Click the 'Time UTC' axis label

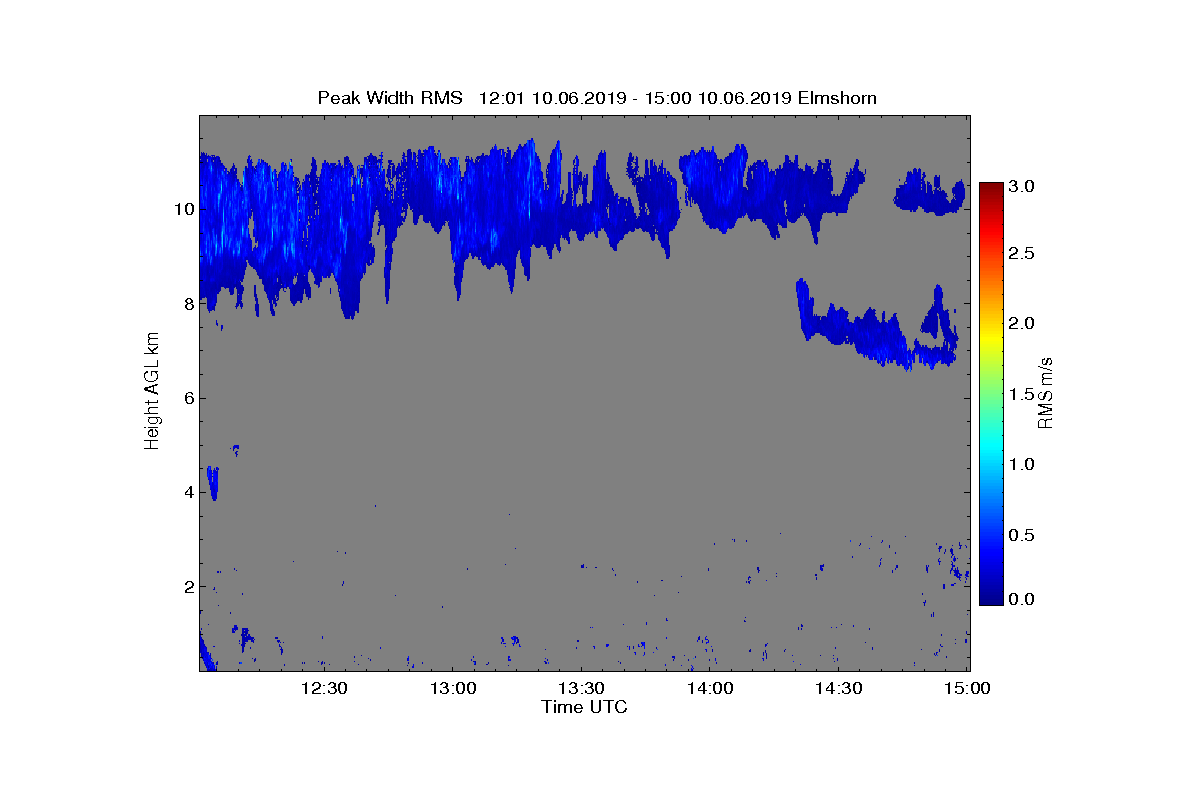(585, 707)
